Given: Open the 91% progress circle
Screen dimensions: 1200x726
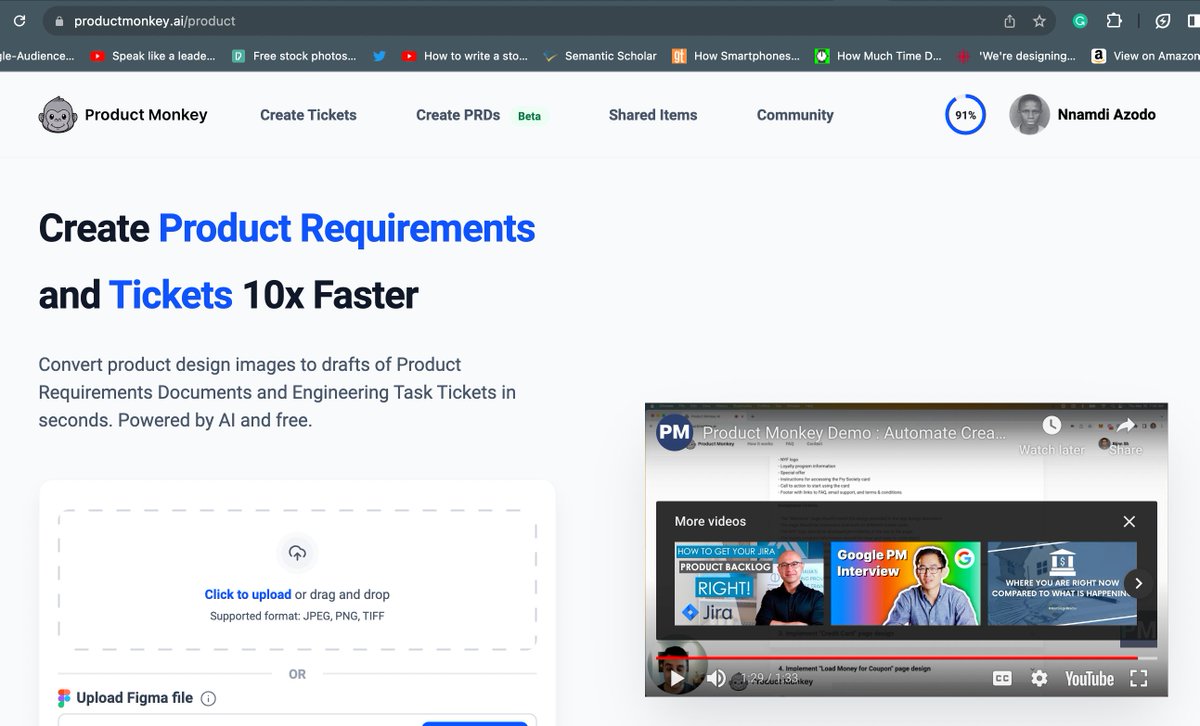Looking at the screenshot, I should point(965,115).
